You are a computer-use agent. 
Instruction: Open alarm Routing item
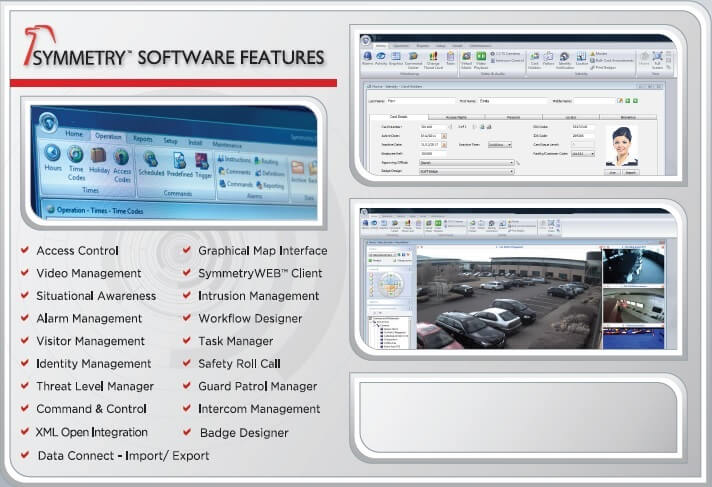(x=267, y=161)
